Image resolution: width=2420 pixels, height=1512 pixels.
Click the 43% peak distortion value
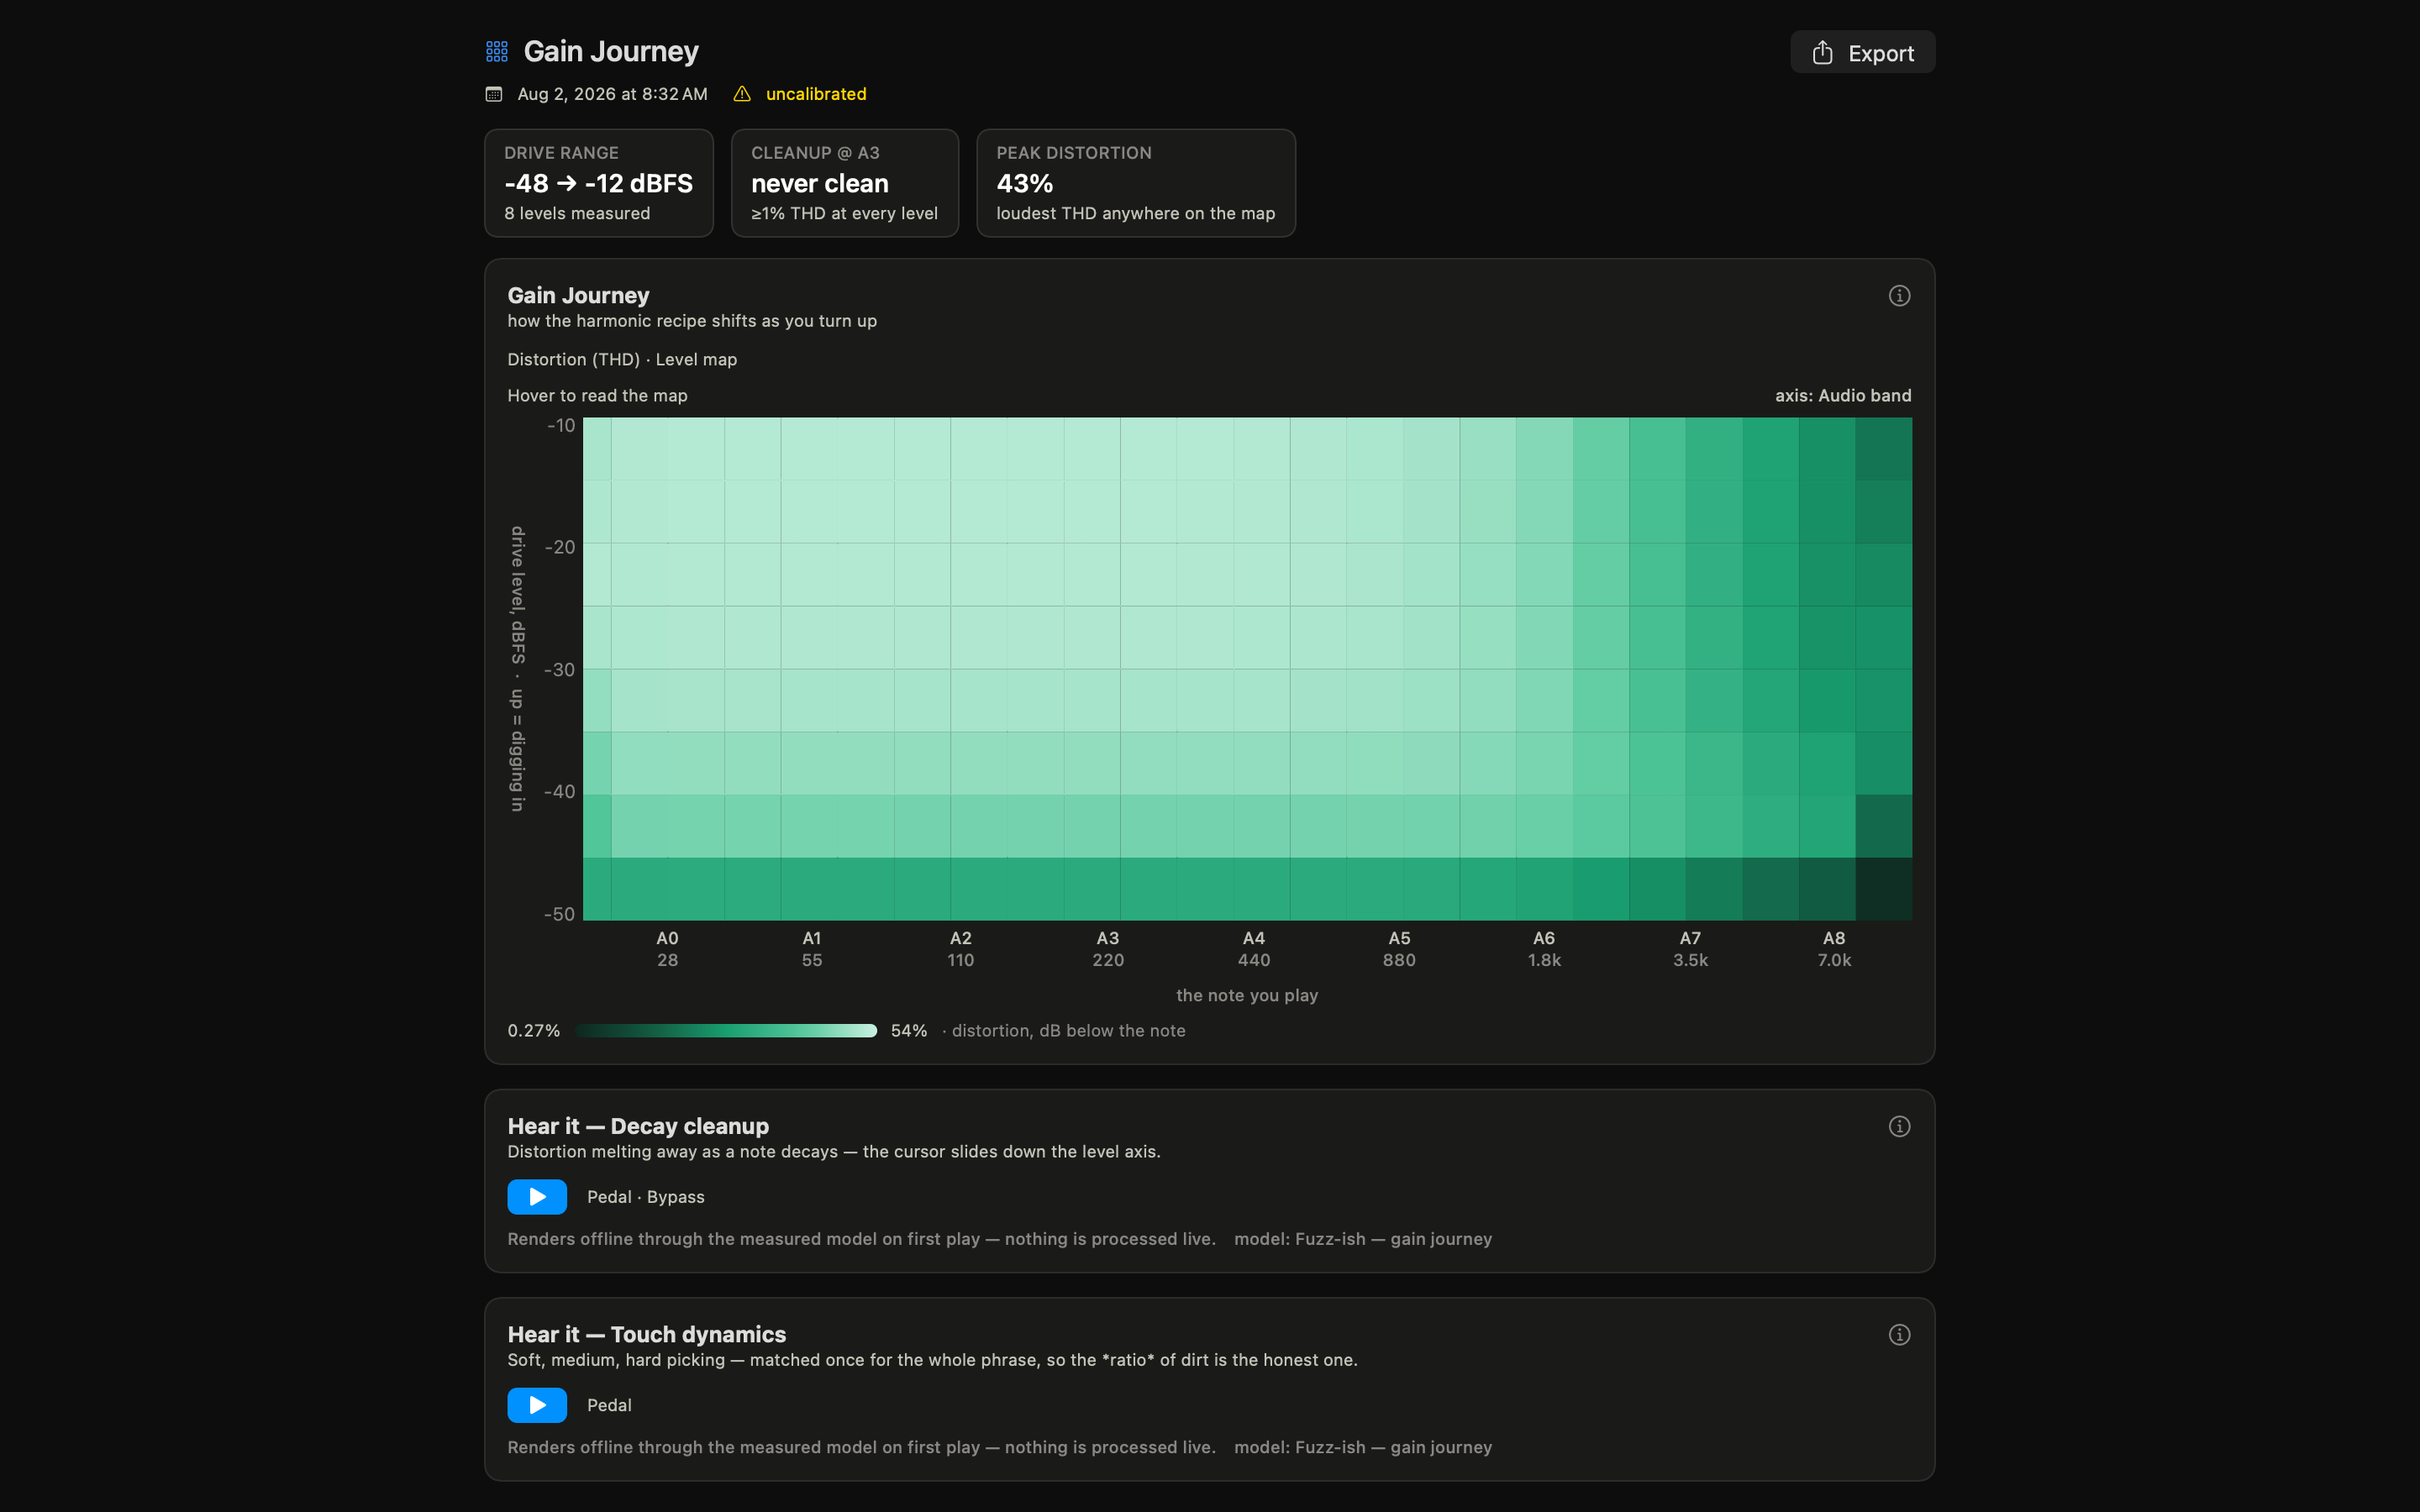(1025, 184)
